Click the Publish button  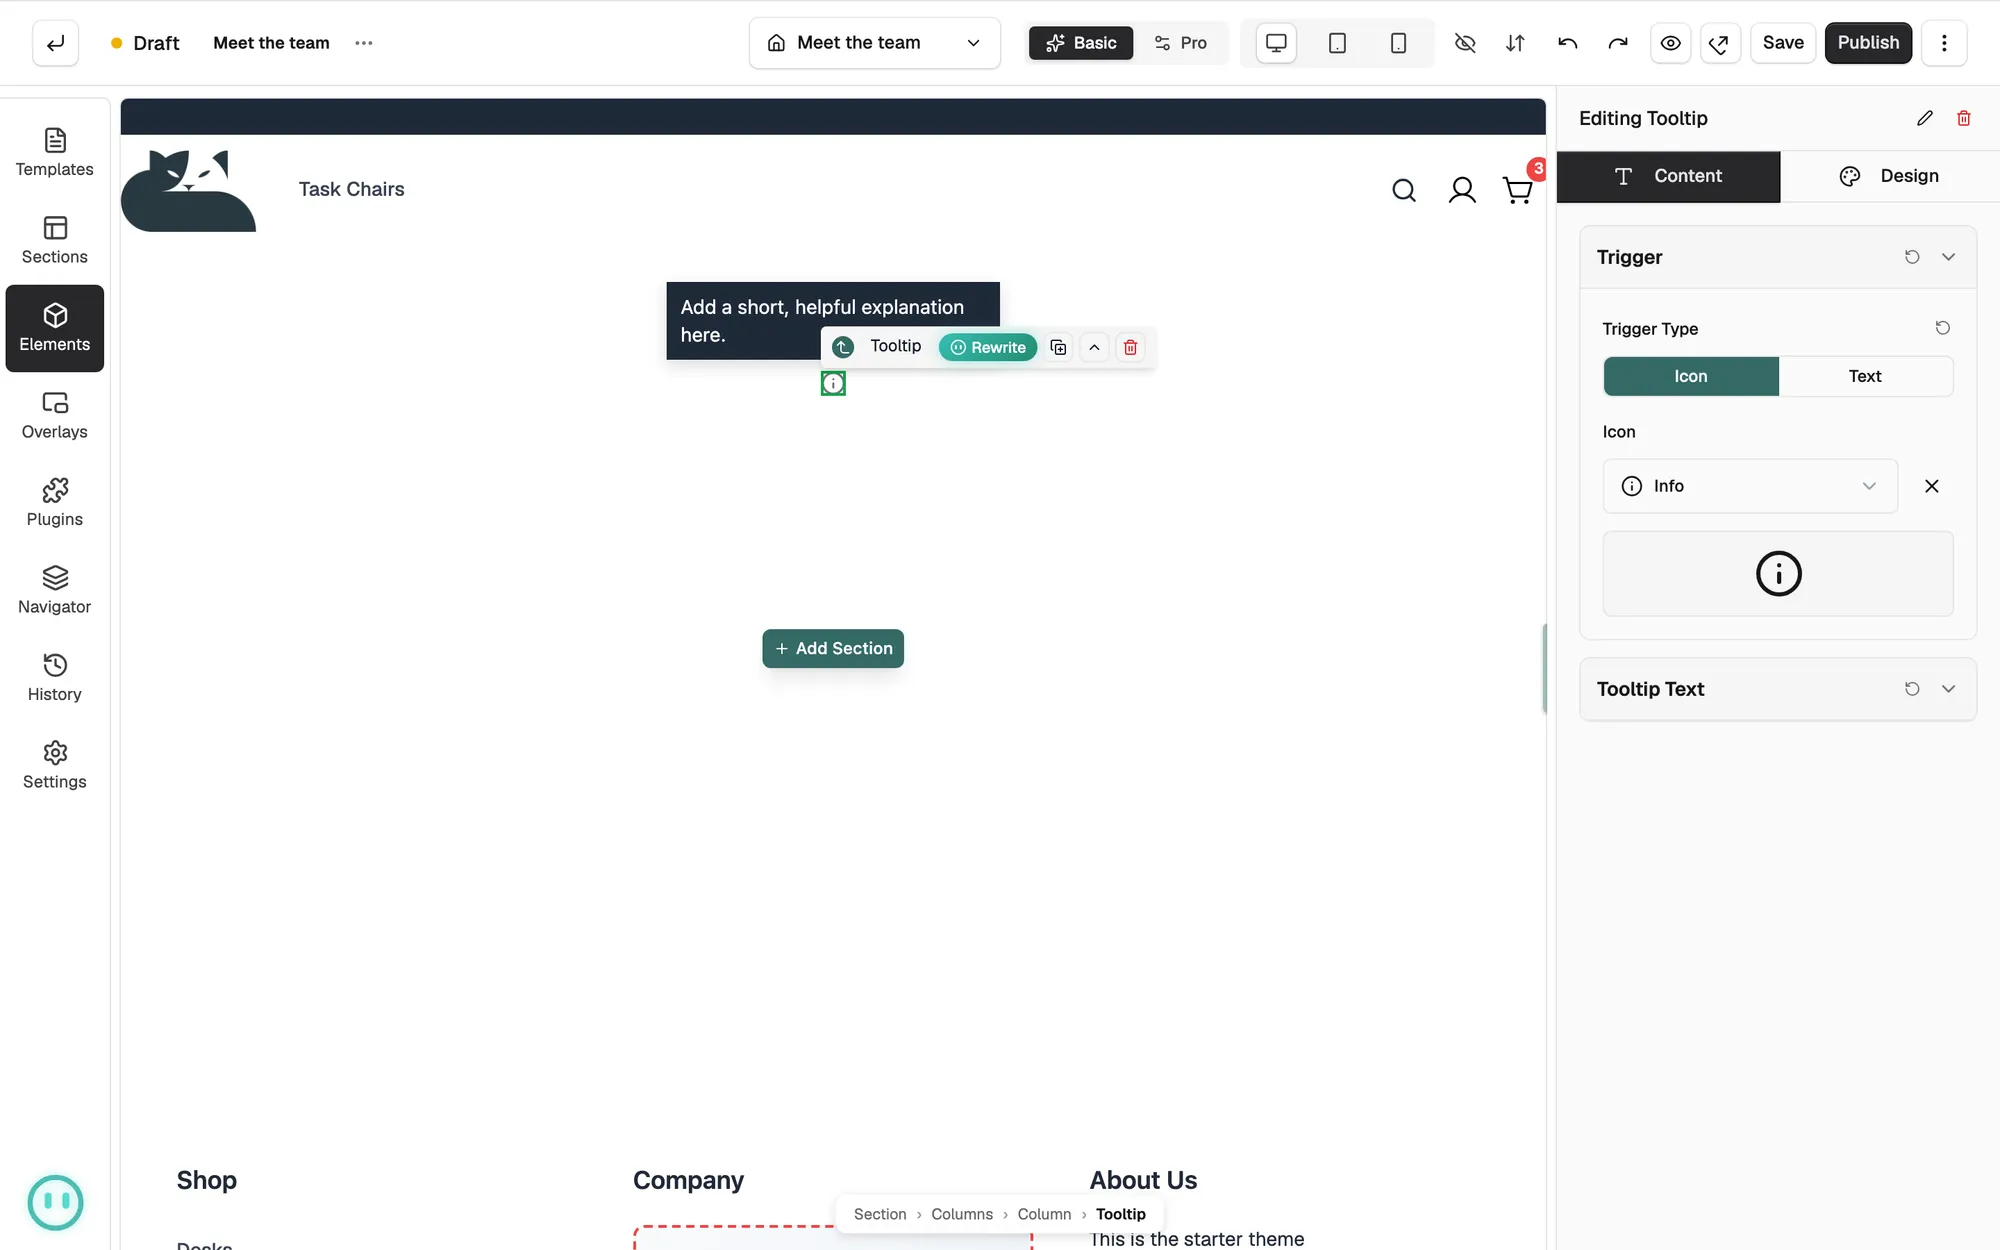[1868, 43]
